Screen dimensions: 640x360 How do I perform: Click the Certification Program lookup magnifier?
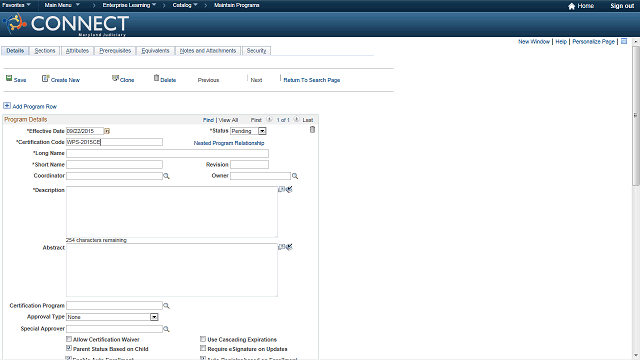coord(166,306)
